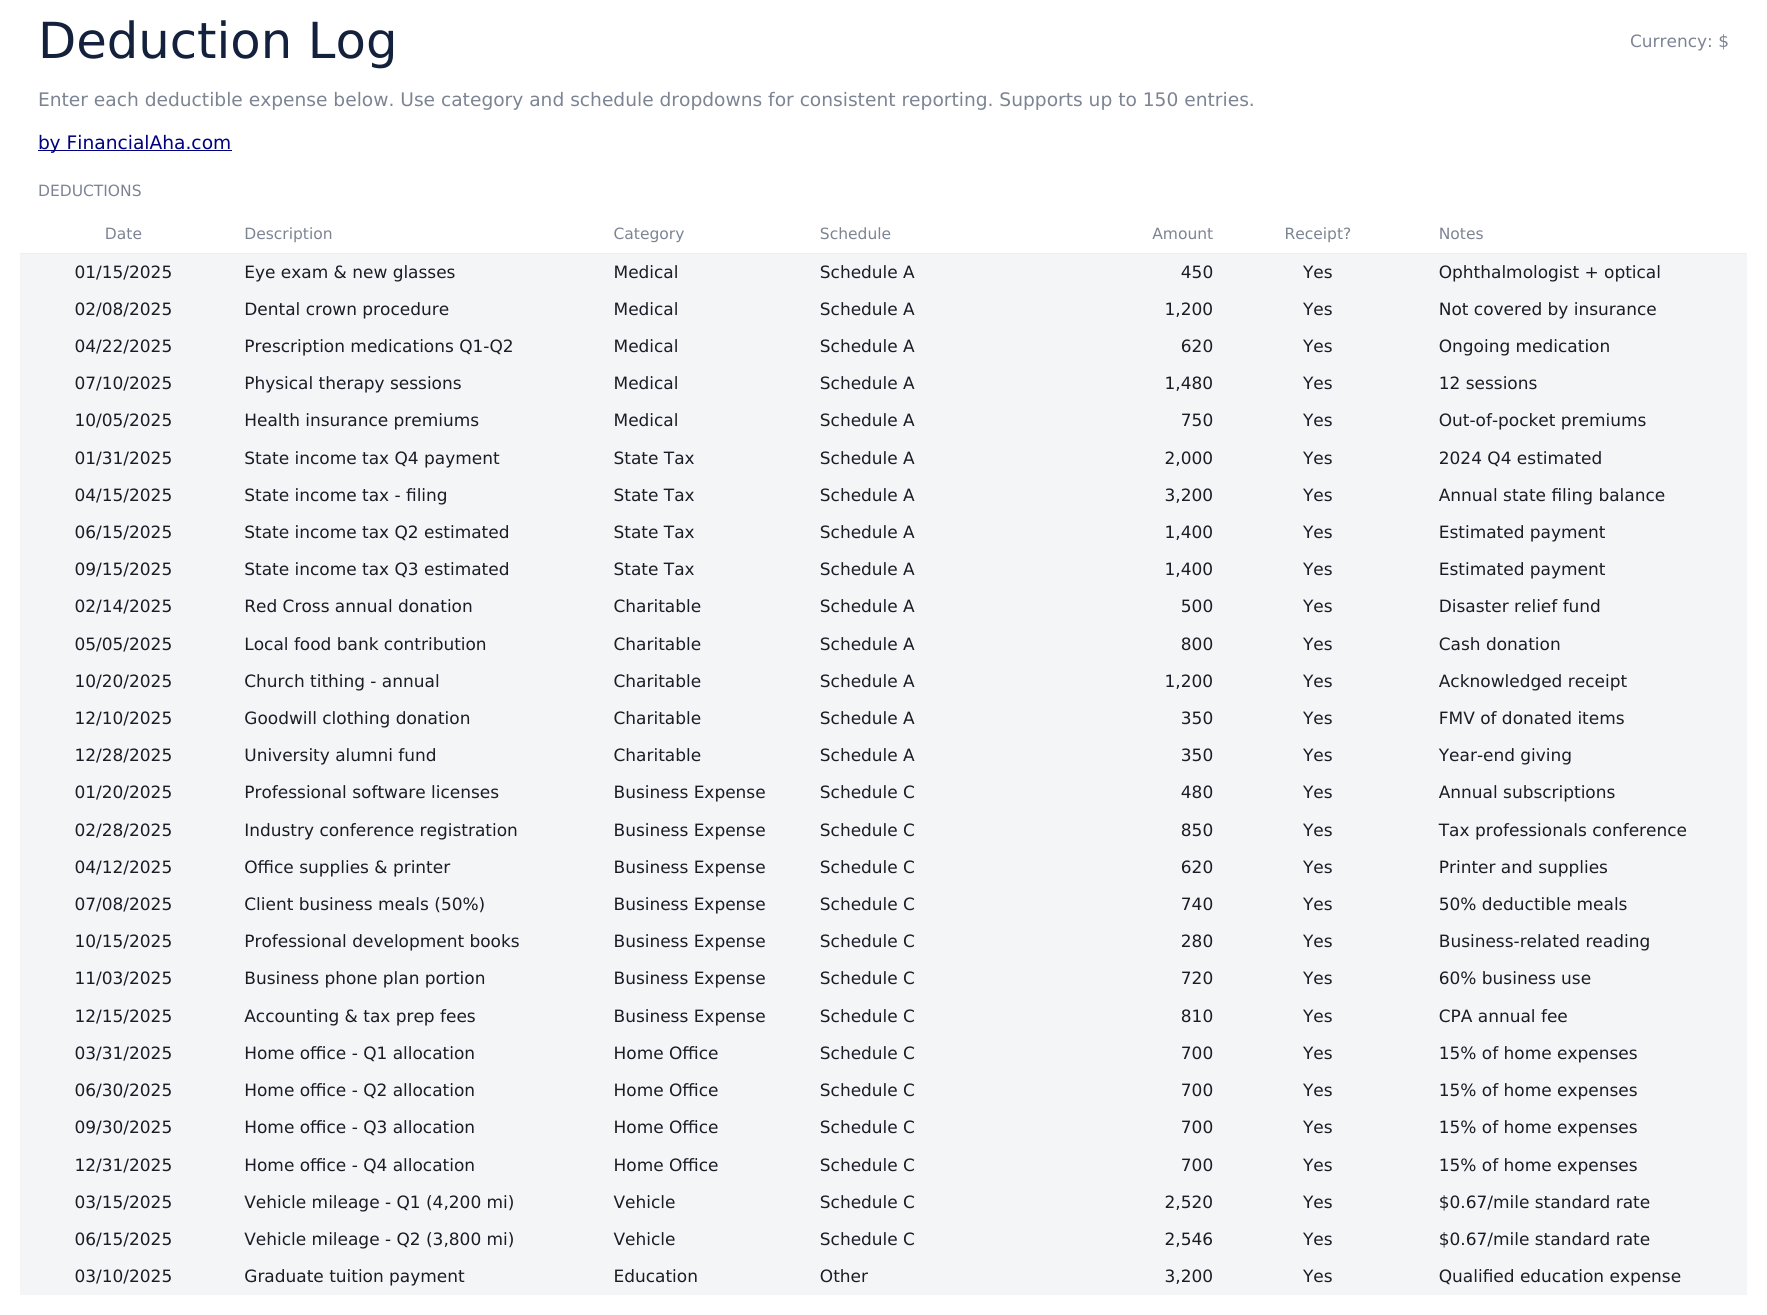This screenshot has width=1767, height=1315.
Task: Click the Notes column header
Action: (1461, 234)
